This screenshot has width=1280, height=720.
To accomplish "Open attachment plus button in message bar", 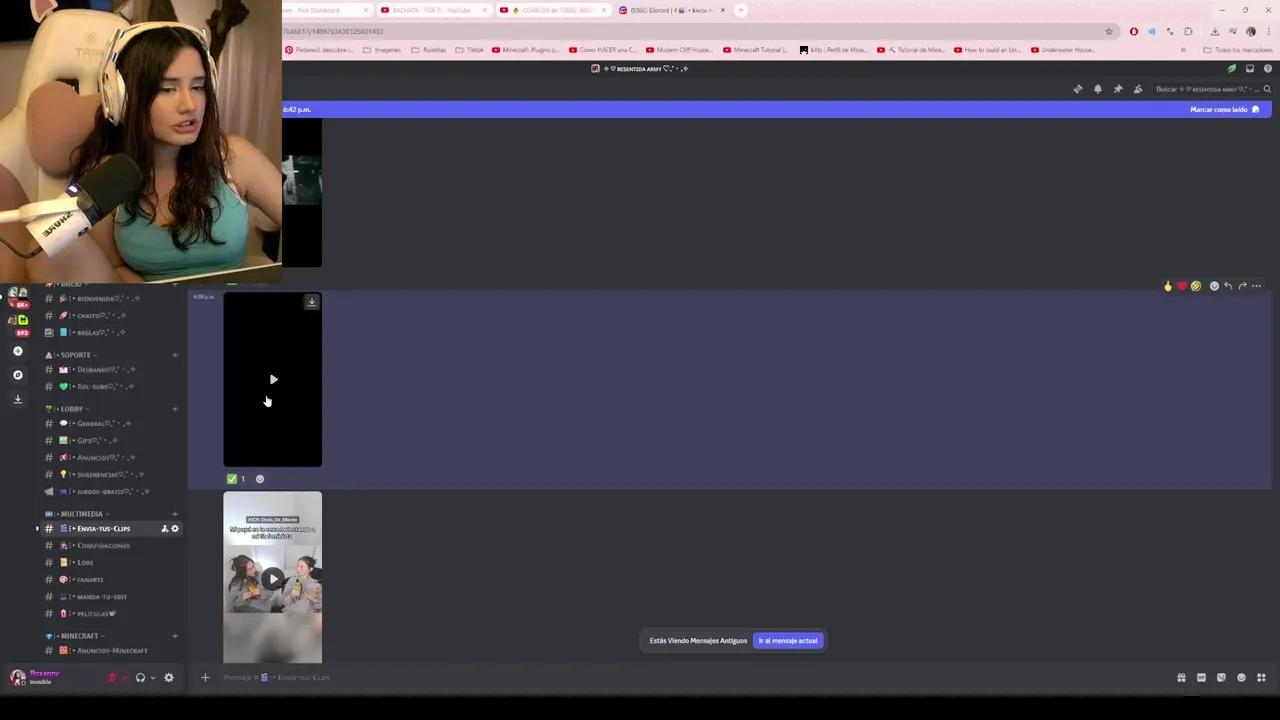I will pos(205,678).
